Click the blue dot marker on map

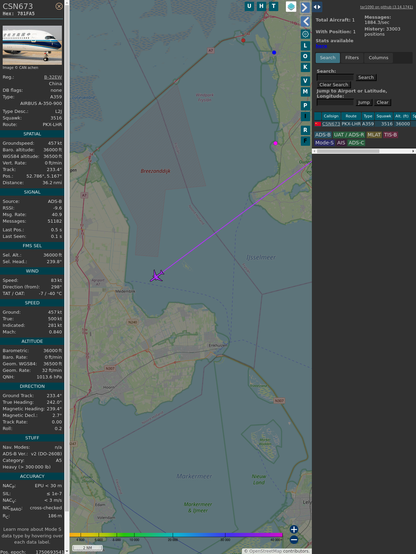tap(274, 52)
